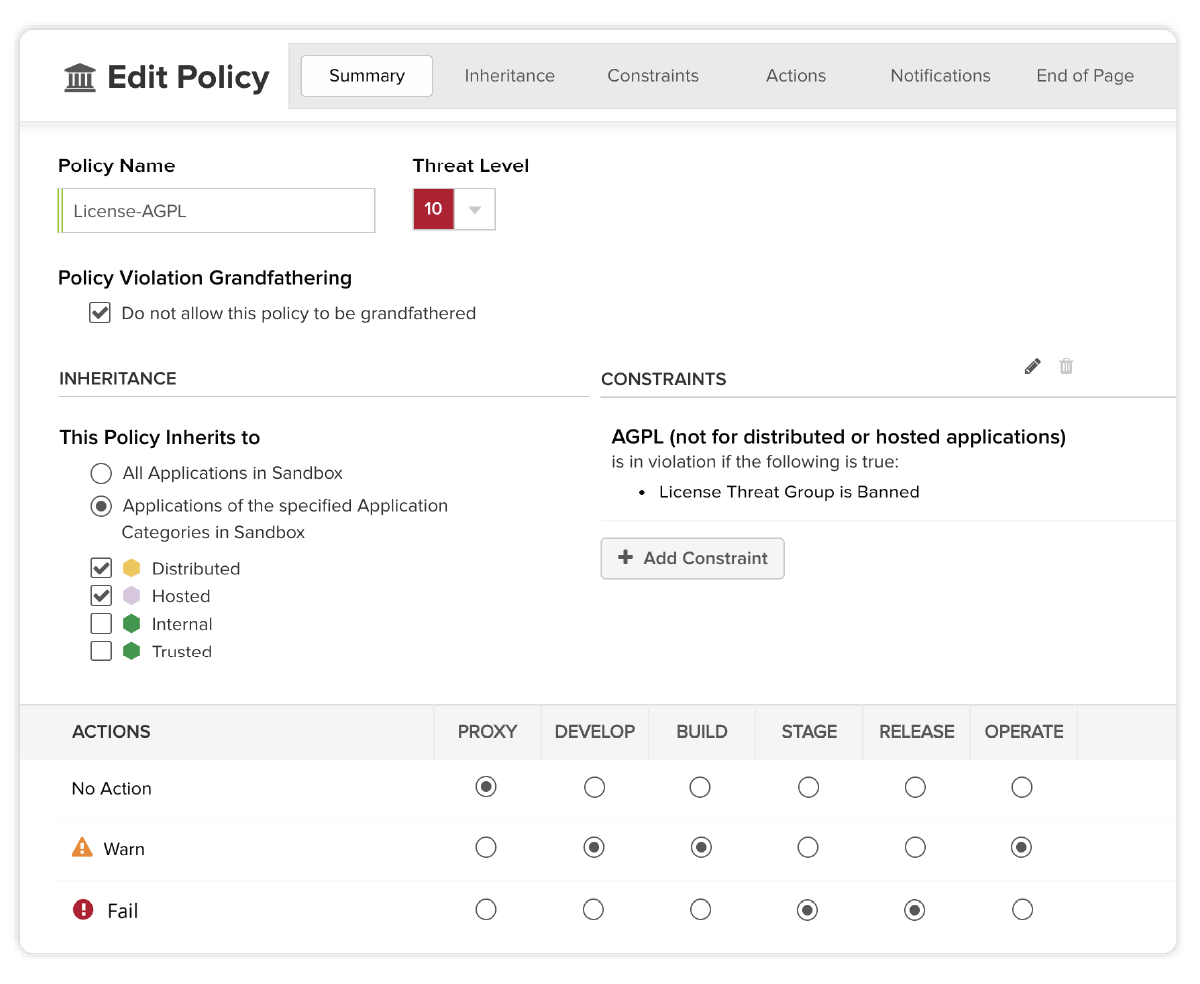Click the Edit Policy building icon

[80, 77]
